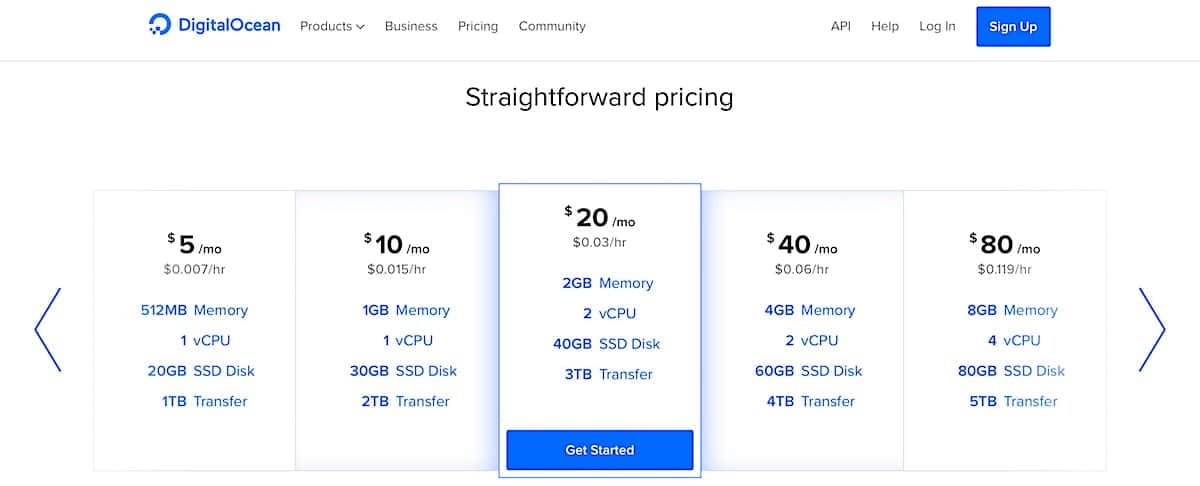Image resolution: width=1200 pixels, height=486 pixels.
Task: Open the Community menu link
Action: point(552,26)
